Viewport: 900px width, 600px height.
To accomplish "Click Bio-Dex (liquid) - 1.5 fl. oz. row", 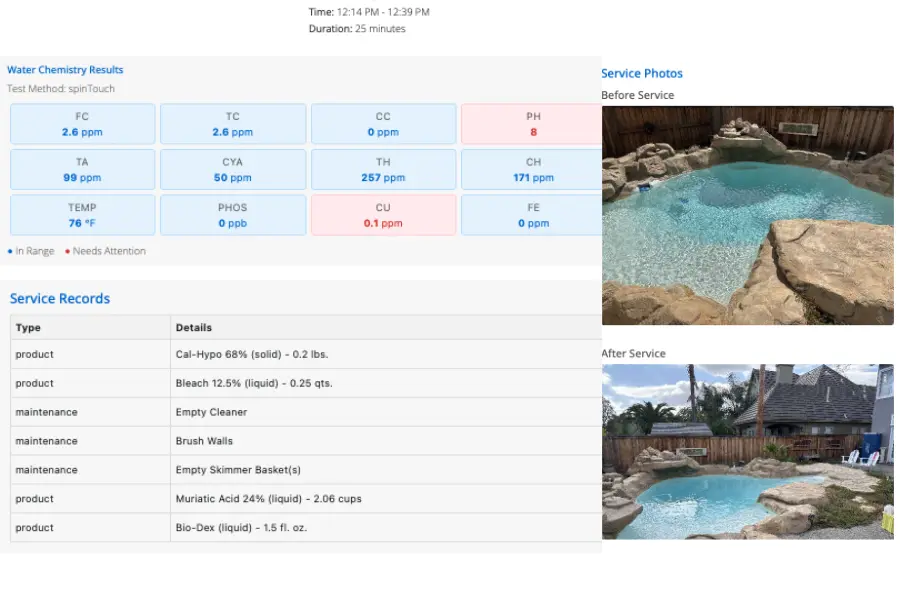I will (x=306, y=527).
